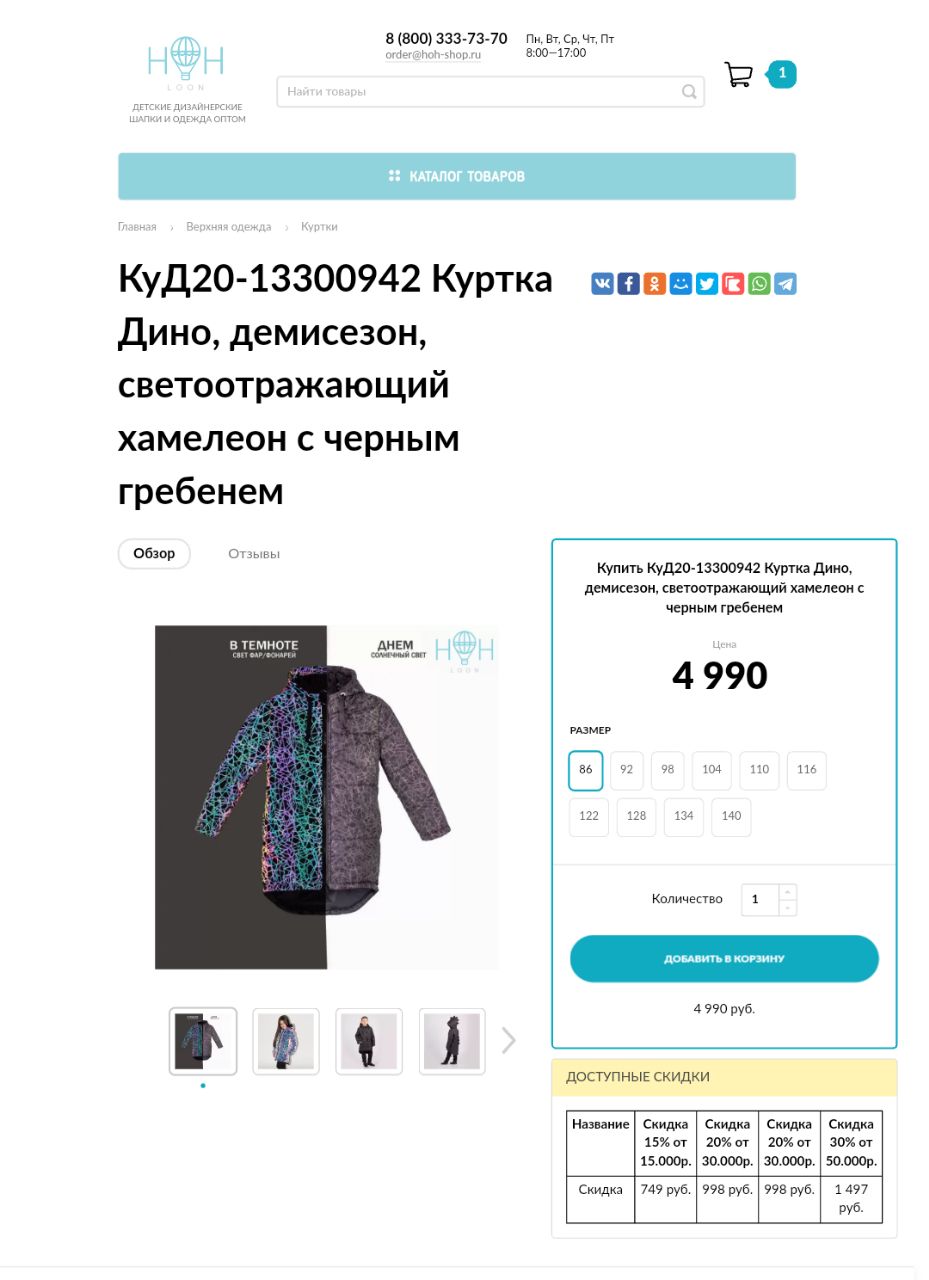The image size is (929, 1280).
Task: Switch to the Отзывы tab
Action: [254, 554]
